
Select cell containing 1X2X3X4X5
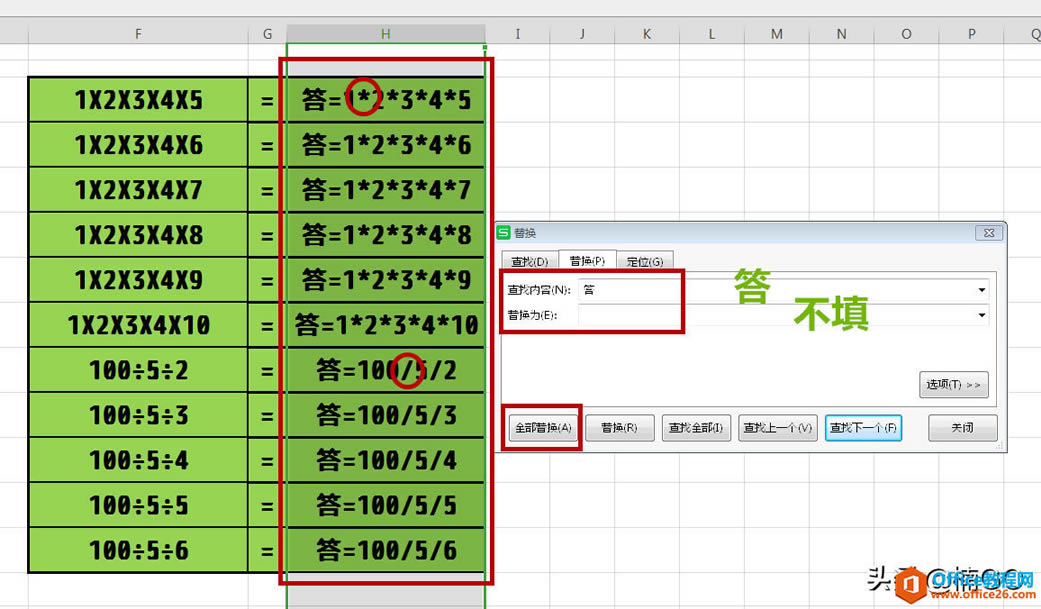138,100
